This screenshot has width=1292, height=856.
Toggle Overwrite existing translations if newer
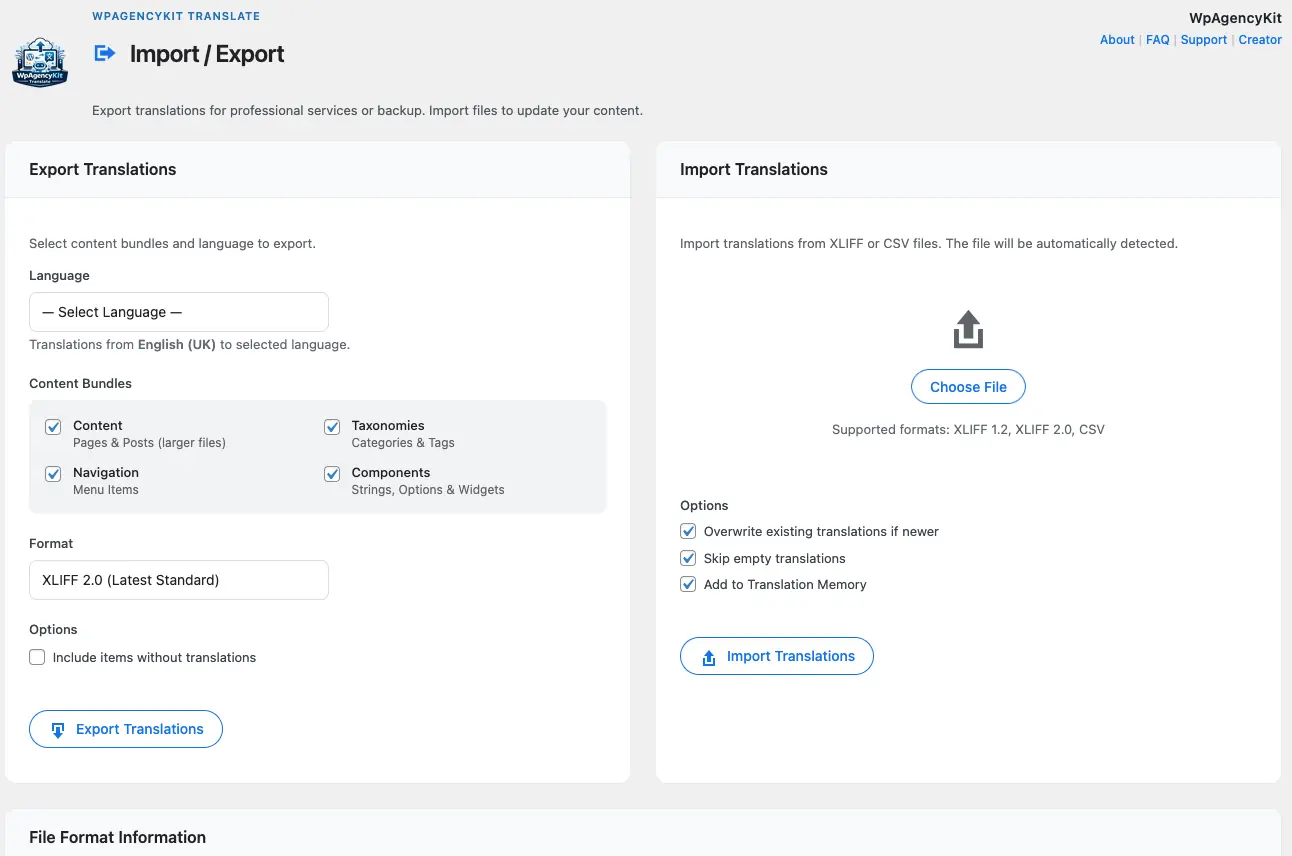pos(688,531)
